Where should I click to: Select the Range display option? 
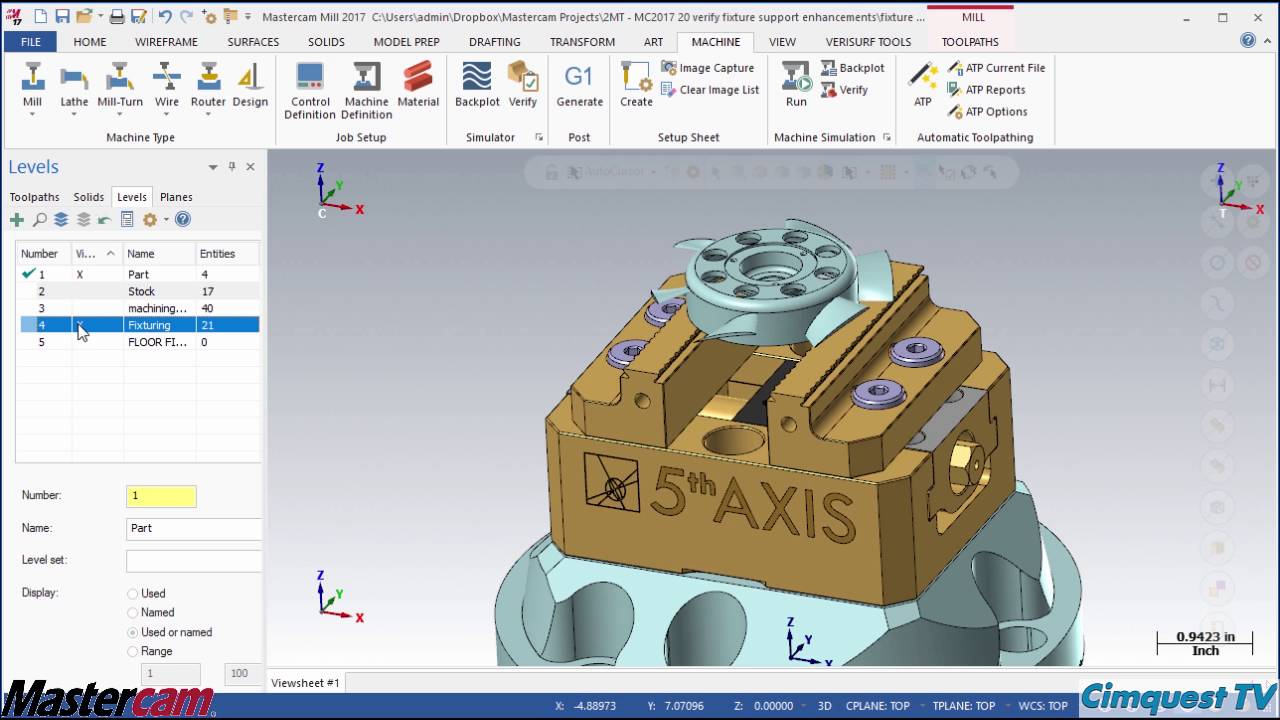tap(132, 652)
